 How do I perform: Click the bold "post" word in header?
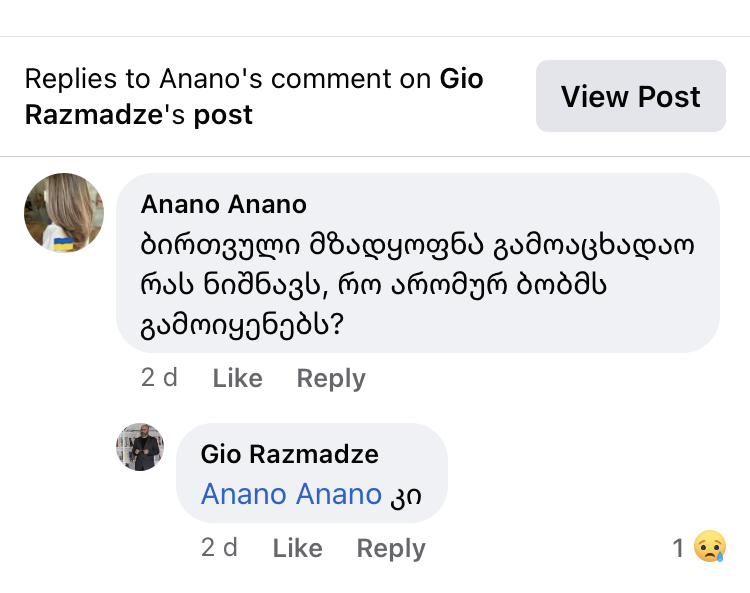pyautogui.click(x=223, y=115)
